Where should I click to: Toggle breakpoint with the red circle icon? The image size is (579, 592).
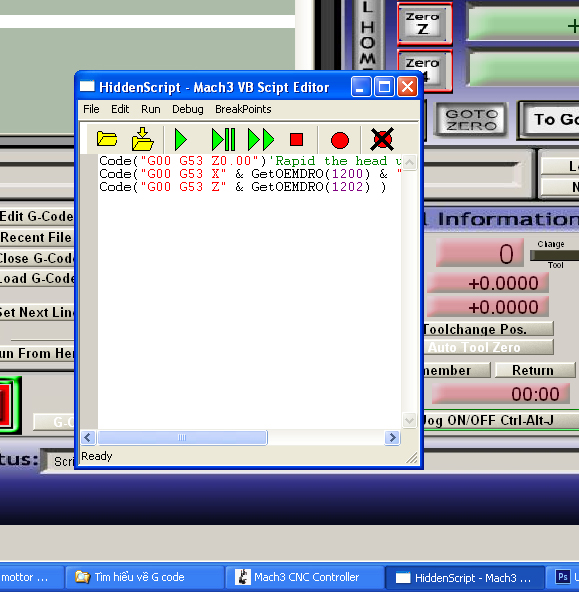[x=340, y=140]
